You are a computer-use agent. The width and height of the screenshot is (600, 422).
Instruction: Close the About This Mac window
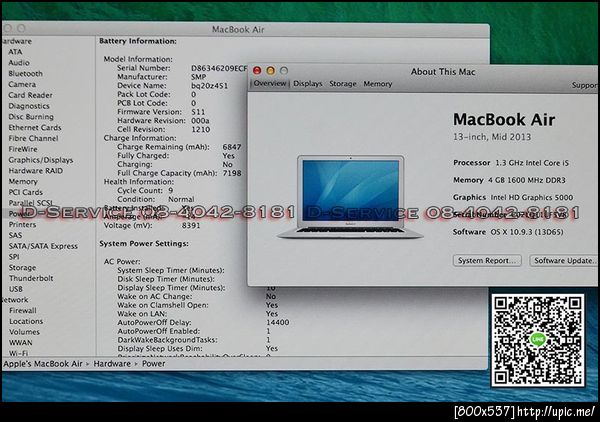point(257,70)
